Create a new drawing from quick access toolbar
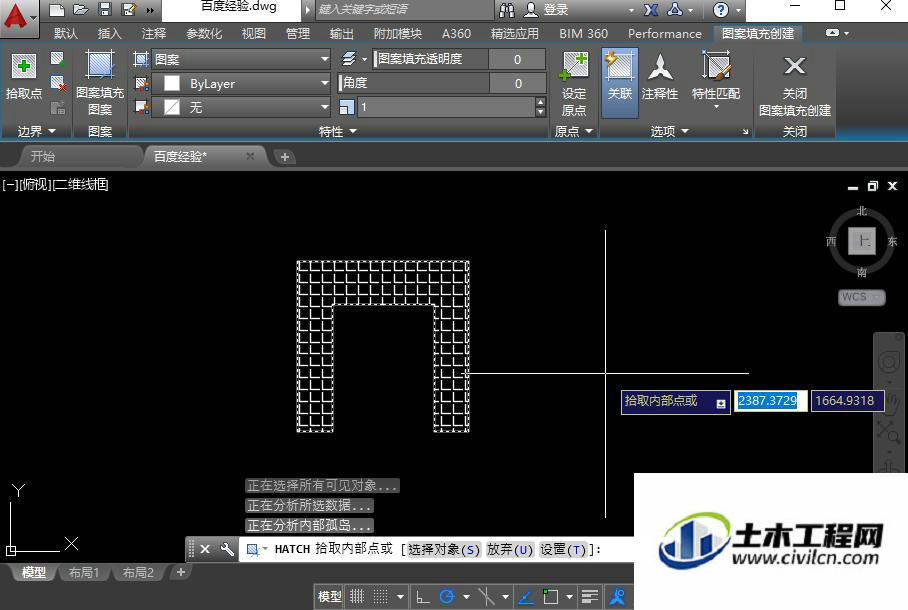Screen dimensions: 908x610 (x=56, y=9)
